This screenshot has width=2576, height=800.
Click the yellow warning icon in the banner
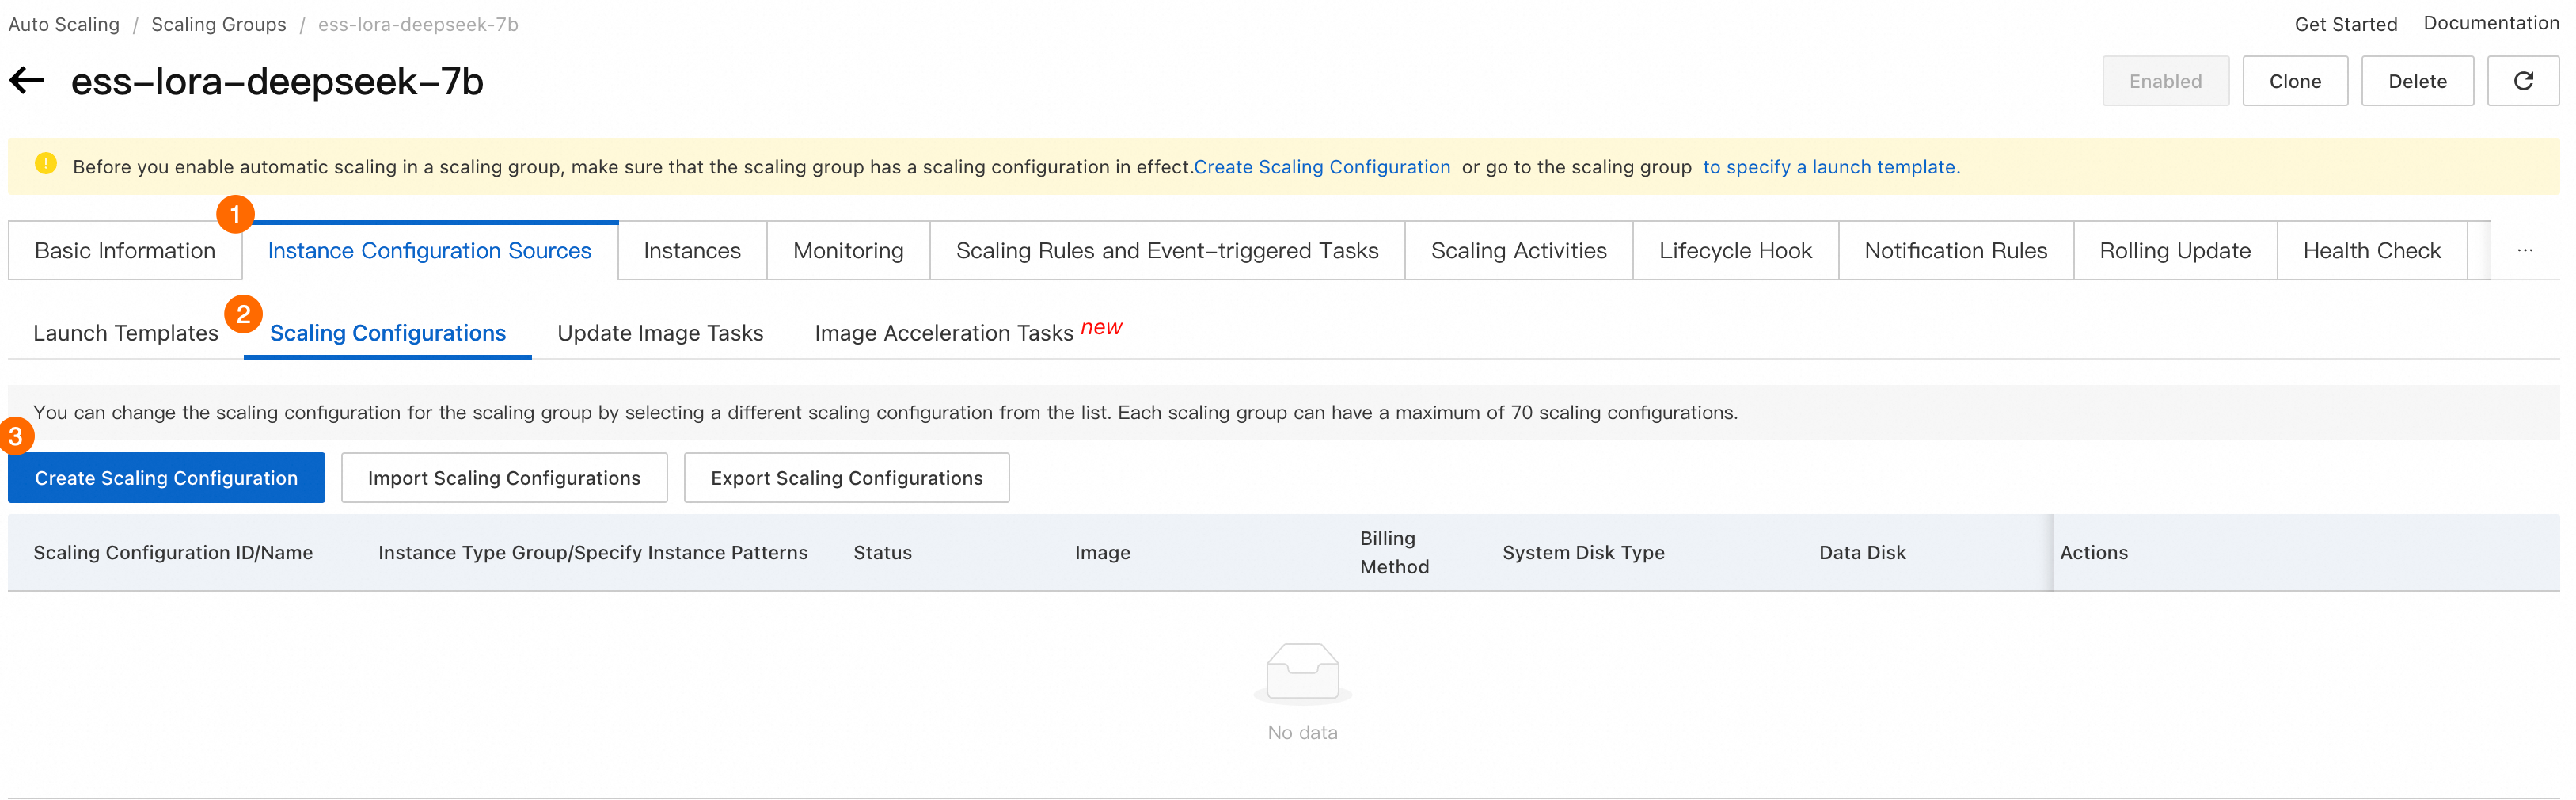point(46,164)
